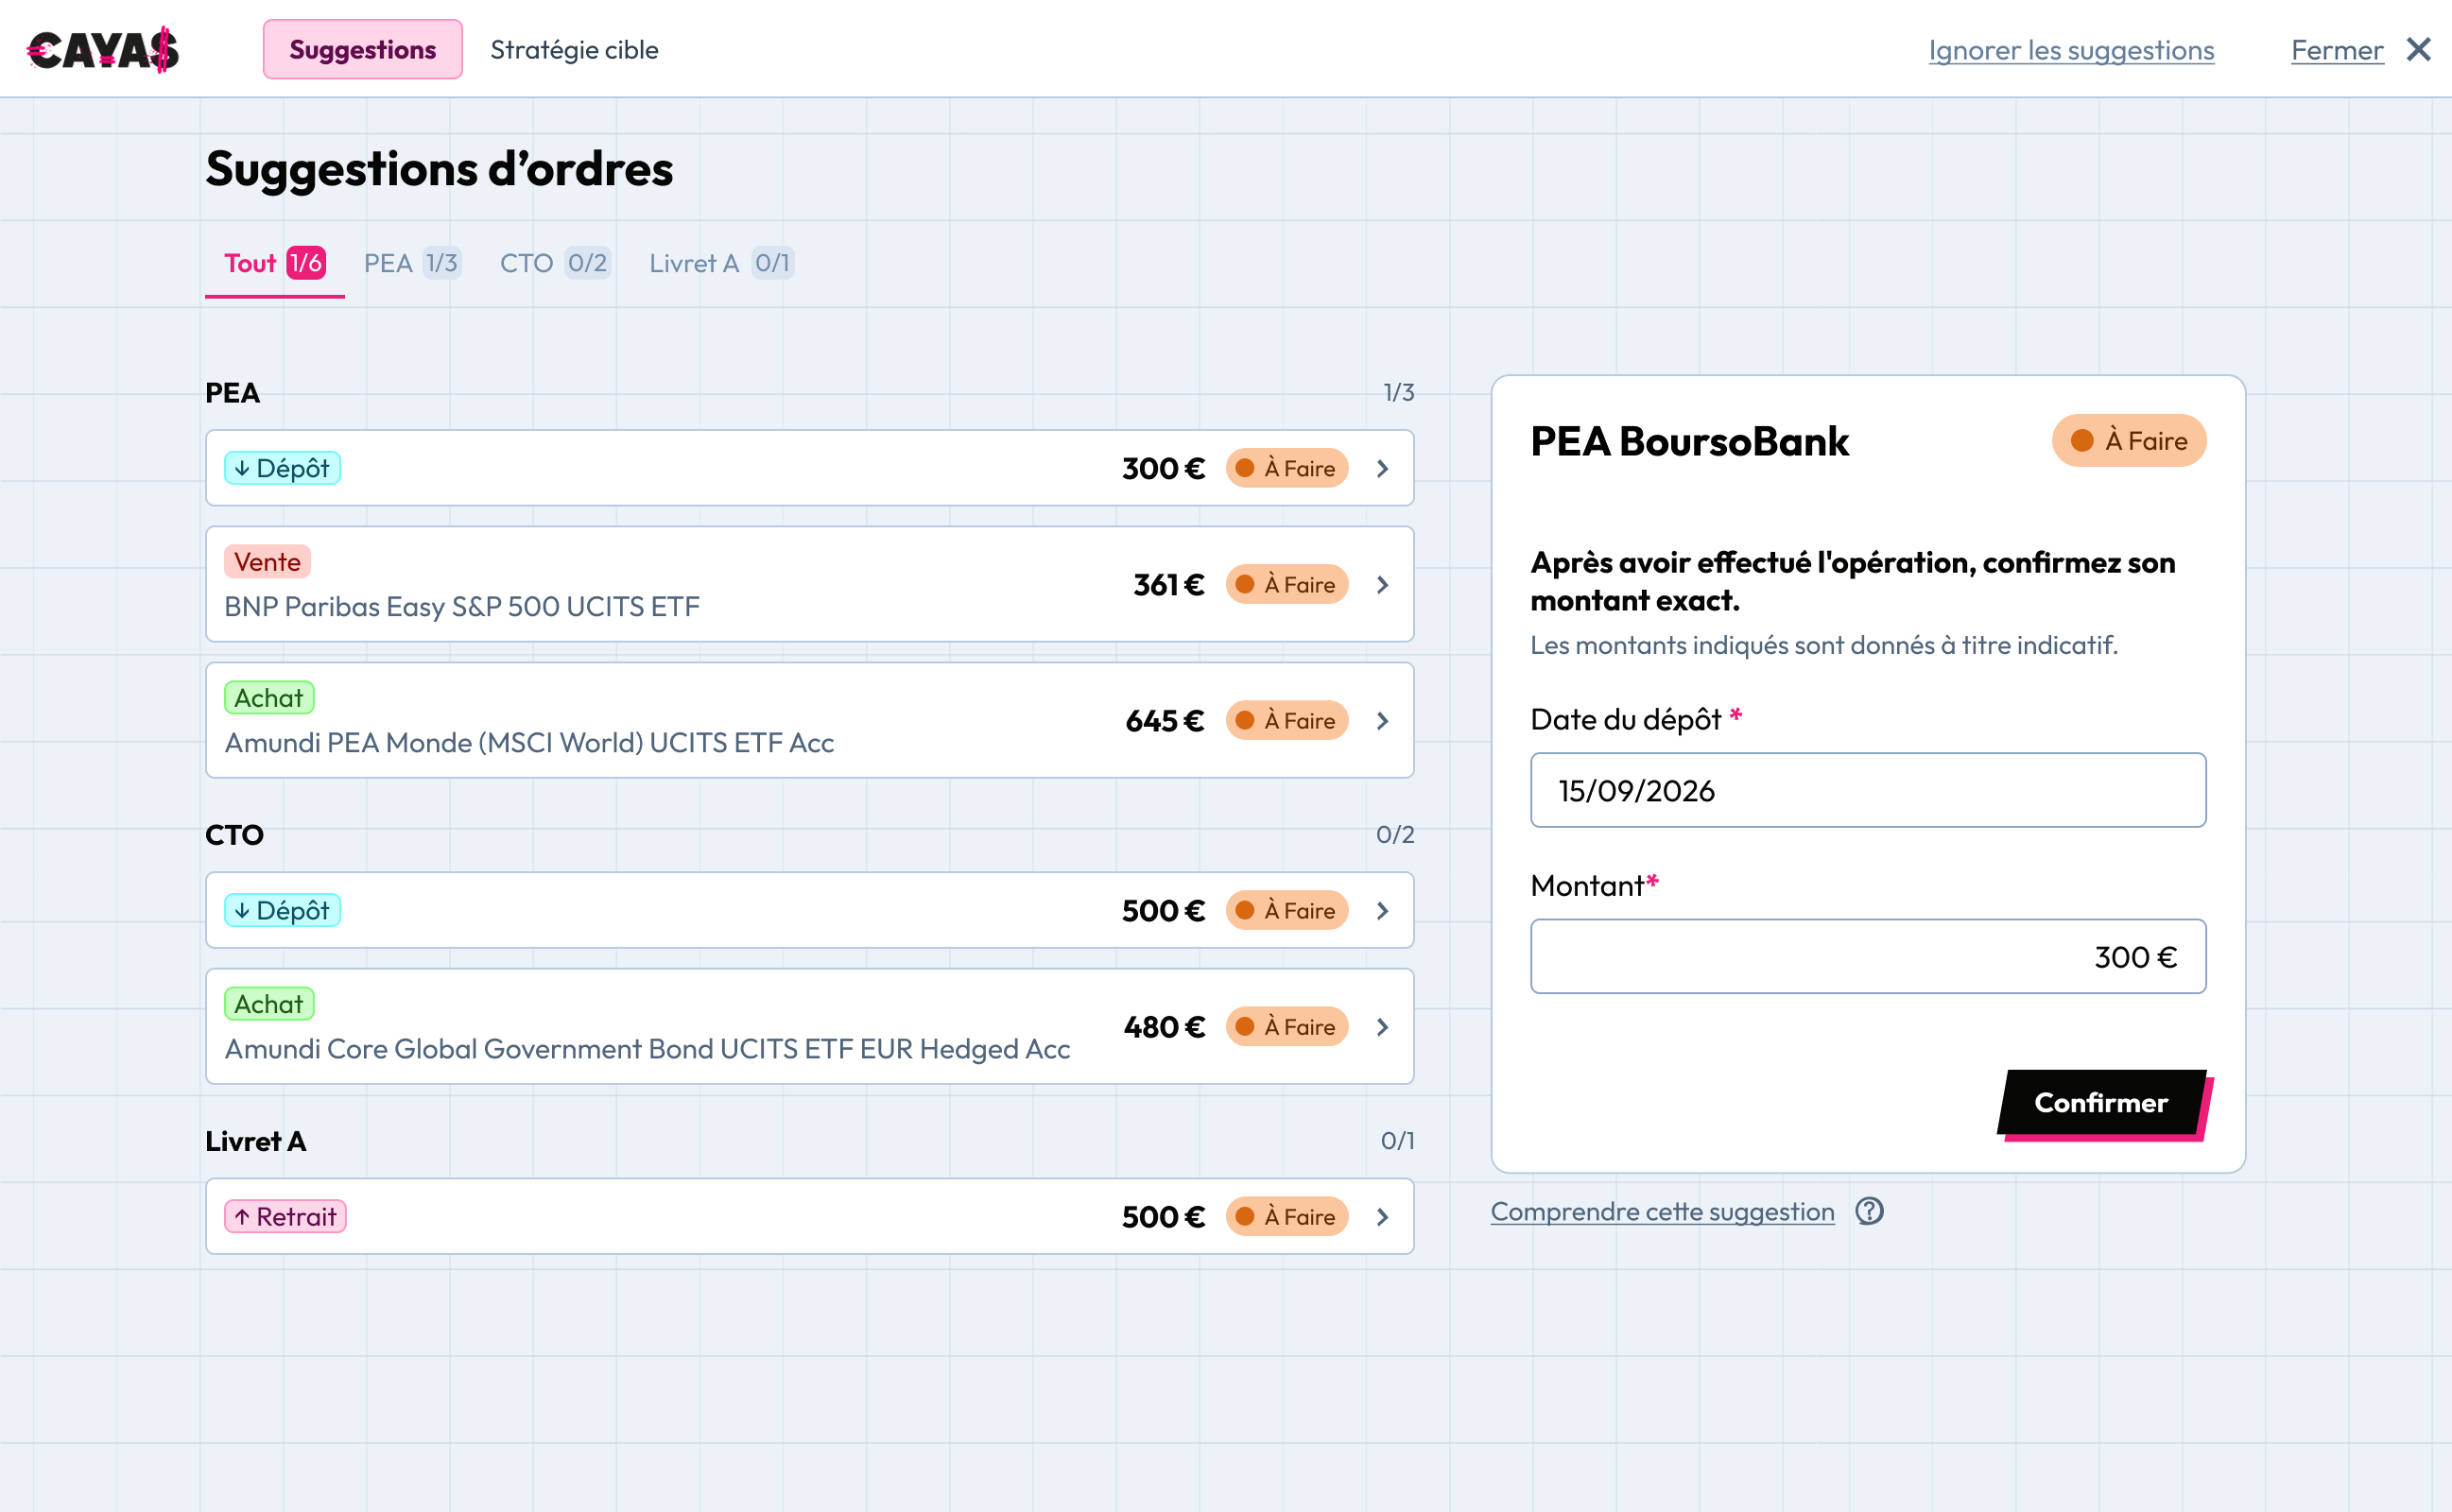The width and height of the screenshot is (2452, 1512).
Task: Click the Vente tag on BNP Paribas row
Action: pyautogui.click(x=267, y=562)
